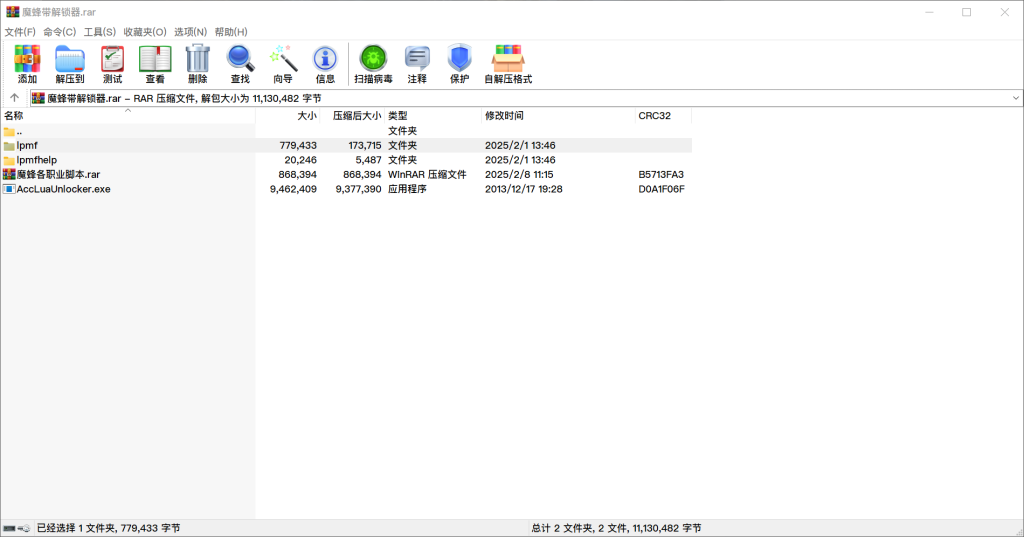Open the 命令(C) menu
Screen dimensions: 1024x537
60,32
